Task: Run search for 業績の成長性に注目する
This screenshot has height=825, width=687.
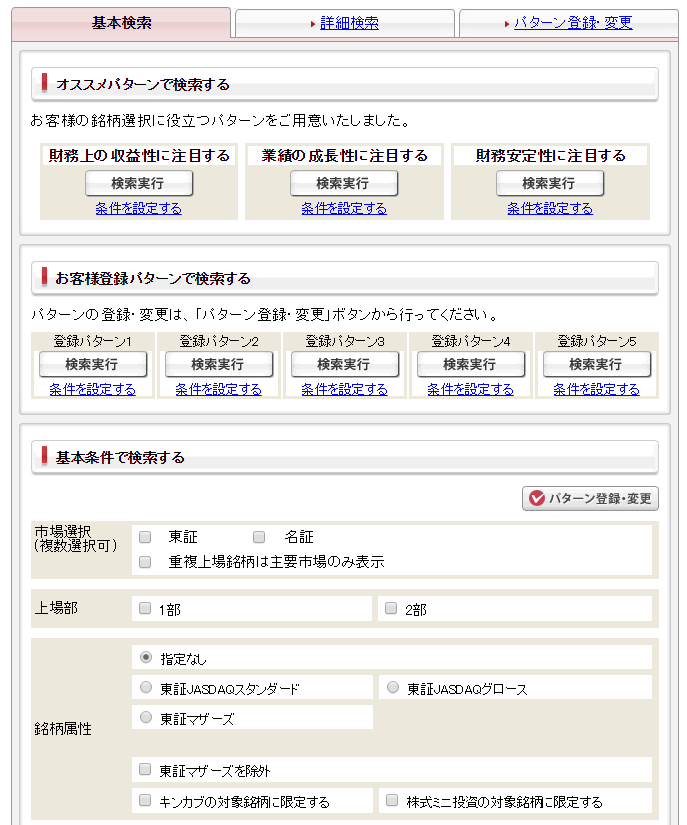Action: (343, 184)
